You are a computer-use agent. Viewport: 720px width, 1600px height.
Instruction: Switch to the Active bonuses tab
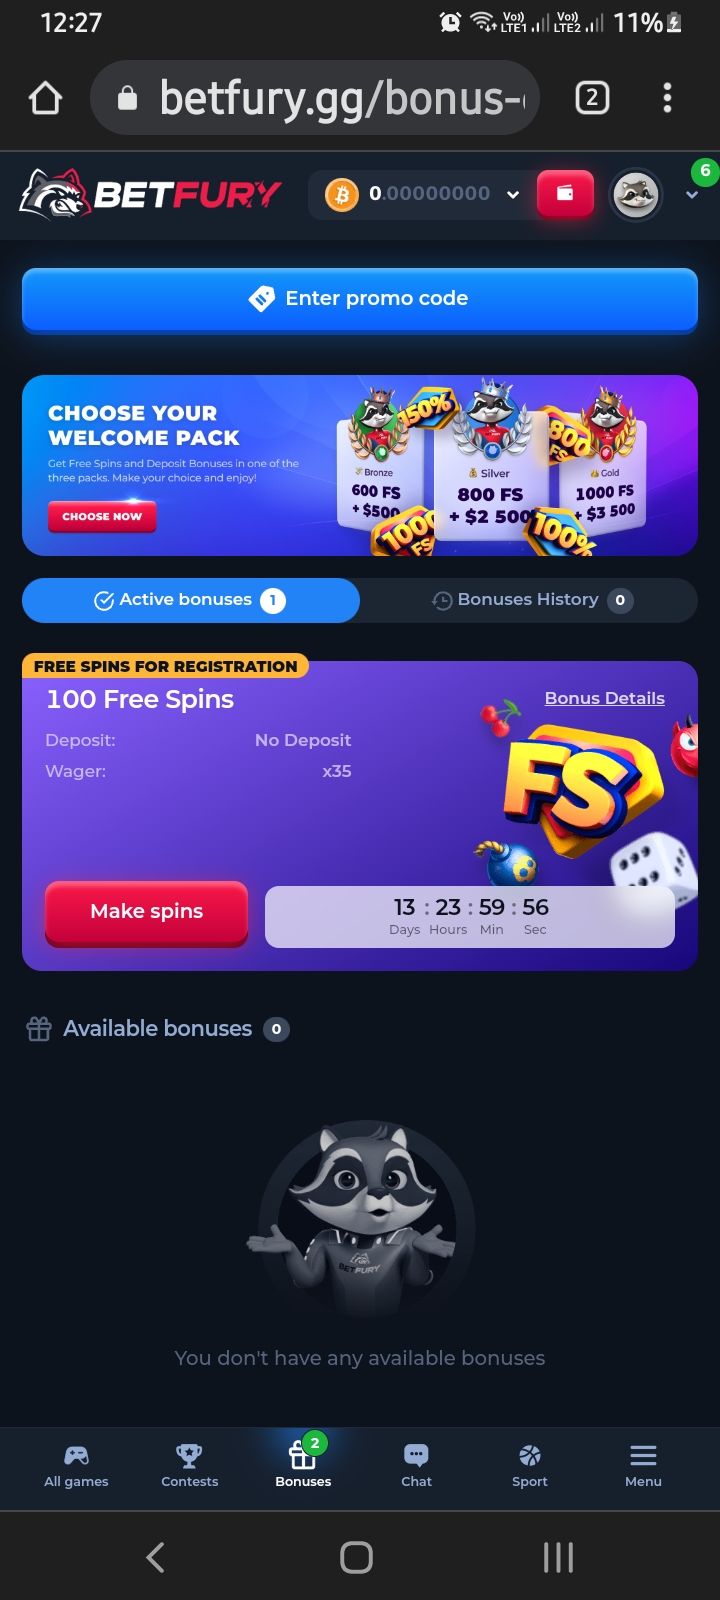[190, 600]
